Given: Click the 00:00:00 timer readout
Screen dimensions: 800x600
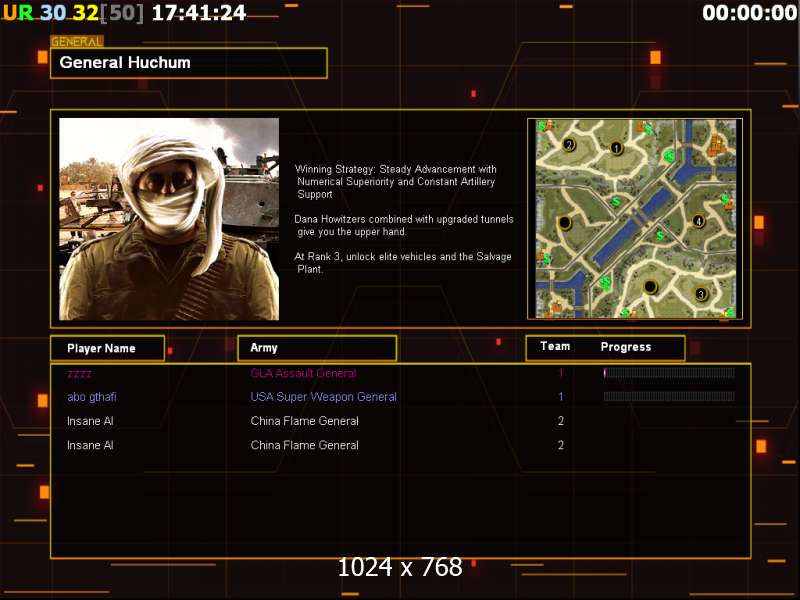Looking at the screenshot, I should pyautogui.click(x=749, y=13).
